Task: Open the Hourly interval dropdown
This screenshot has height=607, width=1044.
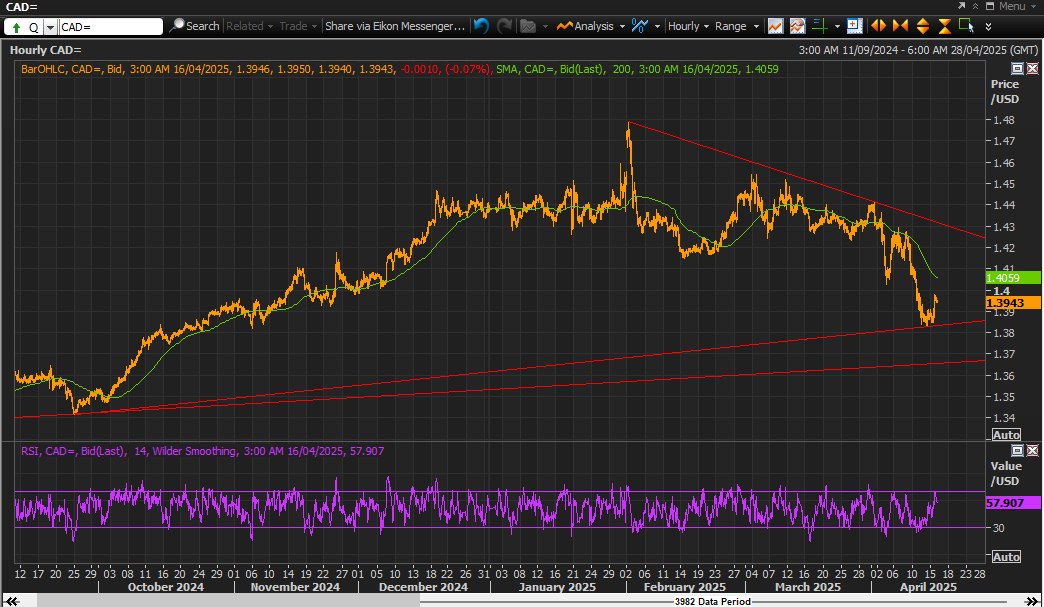Action: pos(688,26)
